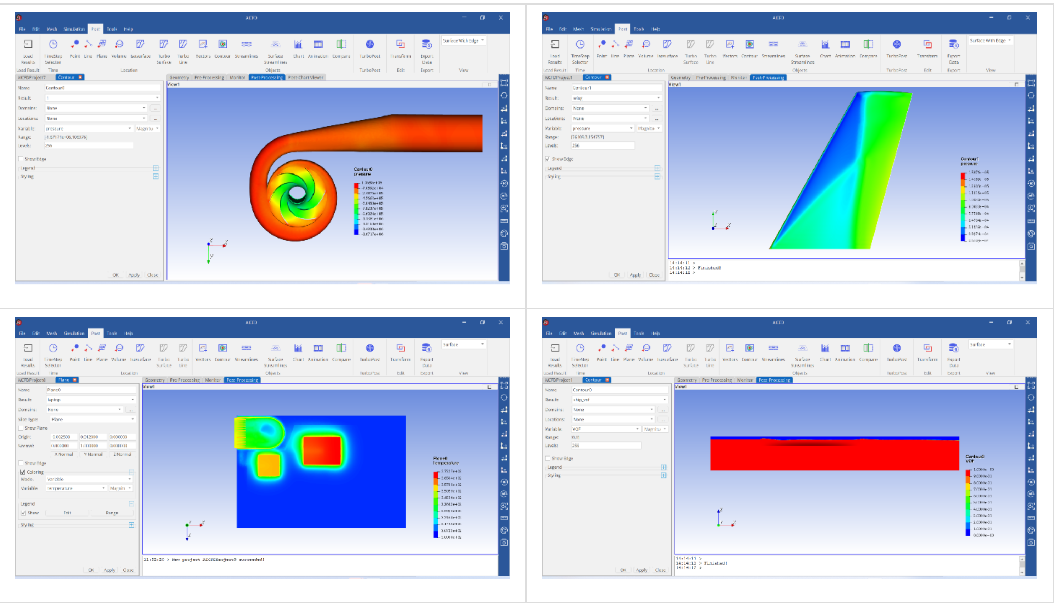Image resolution: width=1055 pixels, height=604 pixels.
Task: Open Variable pressure dropdown in top-left window
Action: pyautogui.click(x=89, y=128)
